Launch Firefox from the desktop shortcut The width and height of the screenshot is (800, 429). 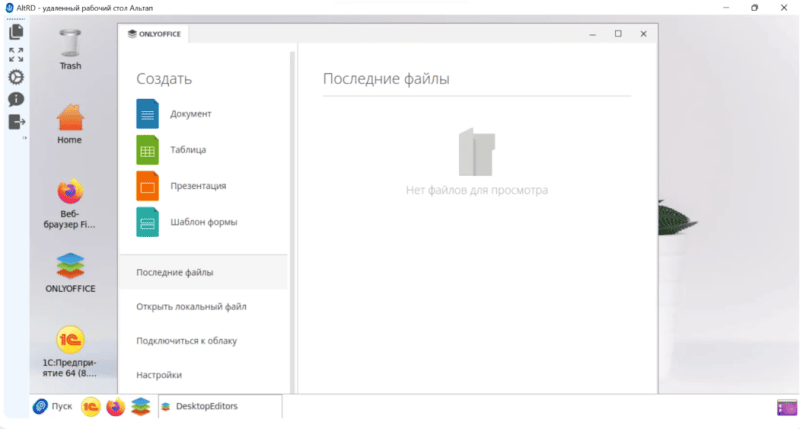[x=70, y=192]
